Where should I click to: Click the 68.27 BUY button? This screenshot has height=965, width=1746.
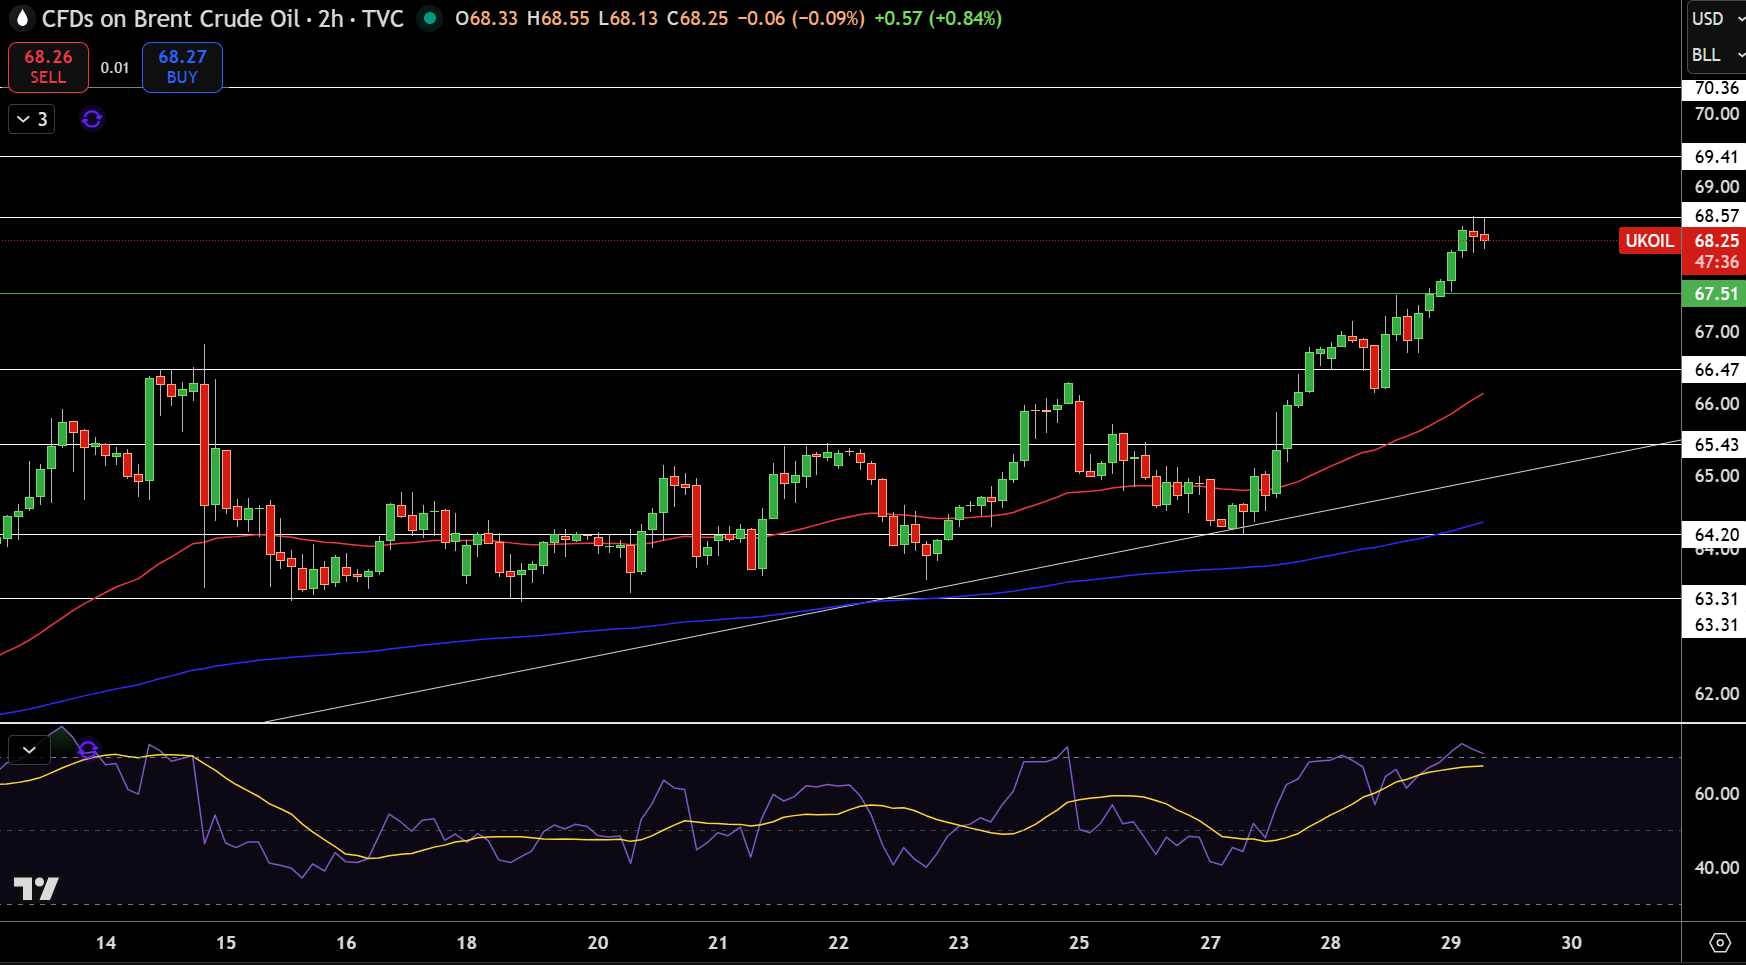click(x=182, y=67)
